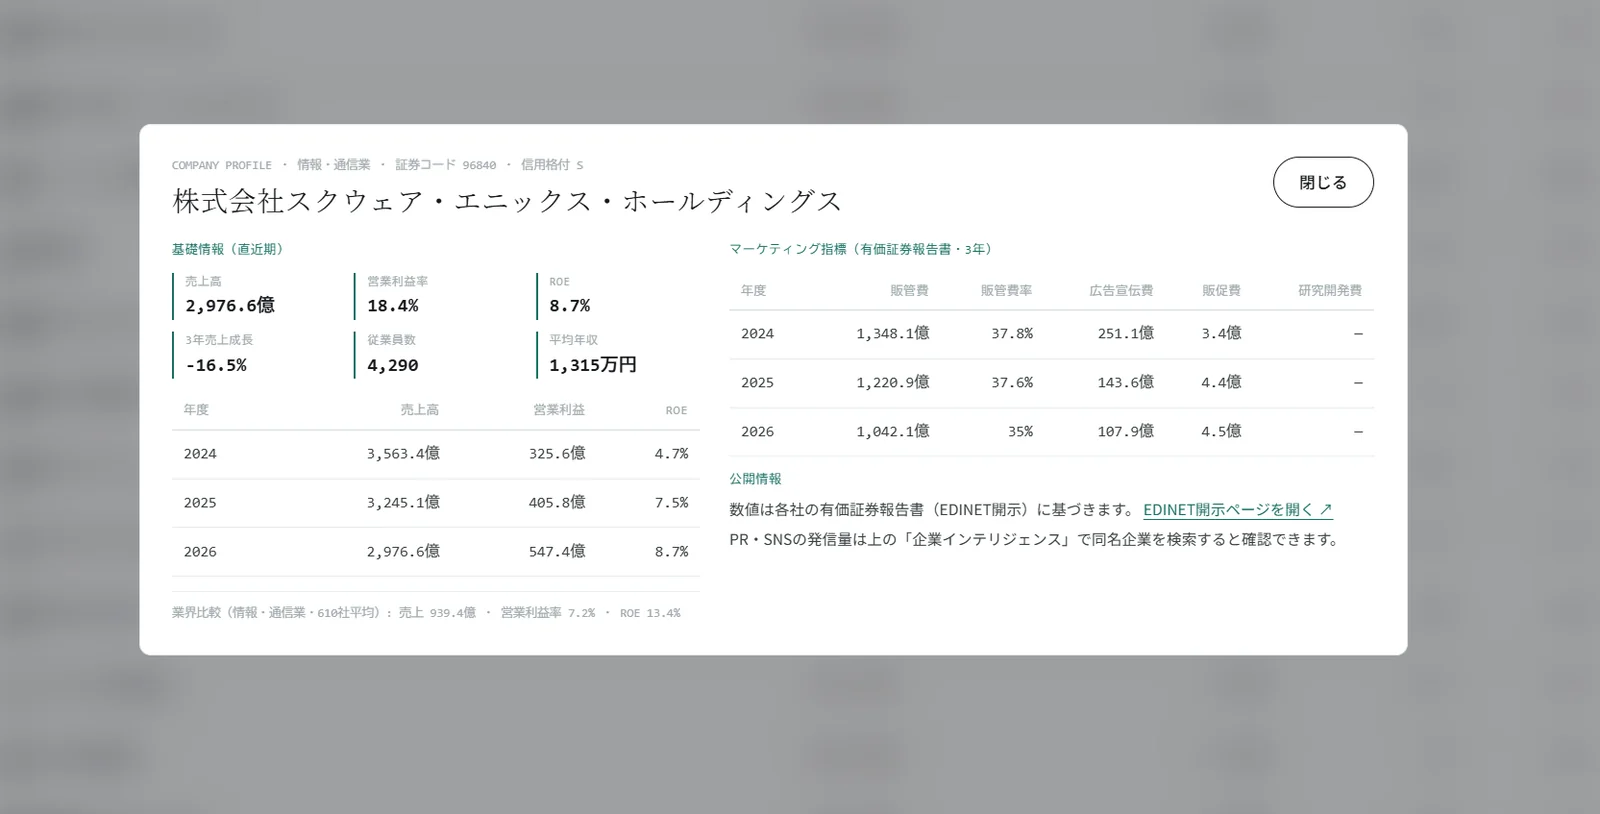The width and height of the screenshot is (1600, 814).
Task: Click the PR・SNSの発信量 note sentence
Action: point(1036,539)
